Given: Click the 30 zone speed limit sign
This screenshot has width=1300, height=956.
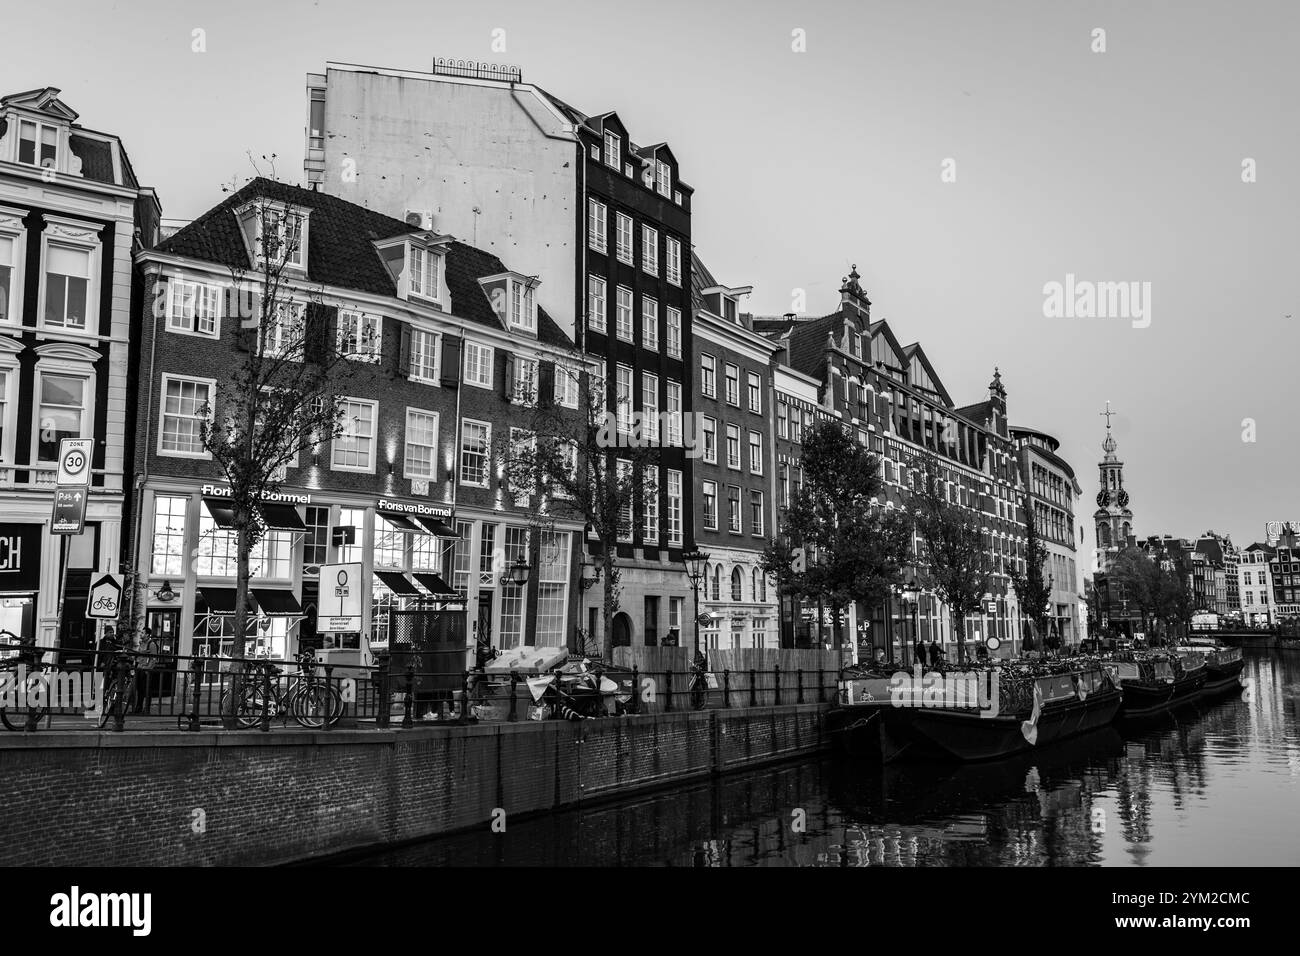Looking at the screenshot, I should (x=73, y=461).
